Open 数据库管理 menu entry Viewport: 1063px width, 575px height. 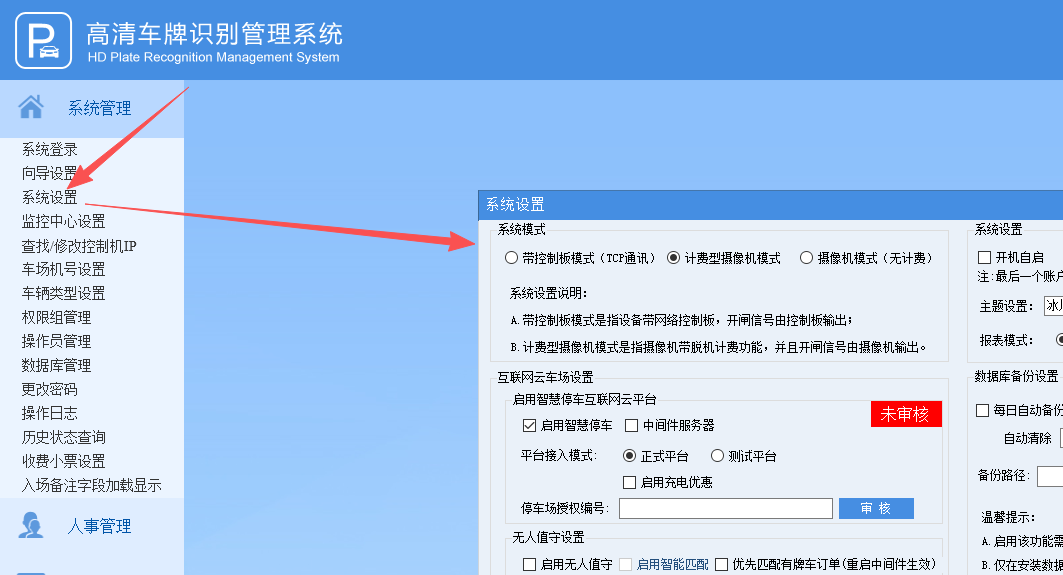click(56, 365)
